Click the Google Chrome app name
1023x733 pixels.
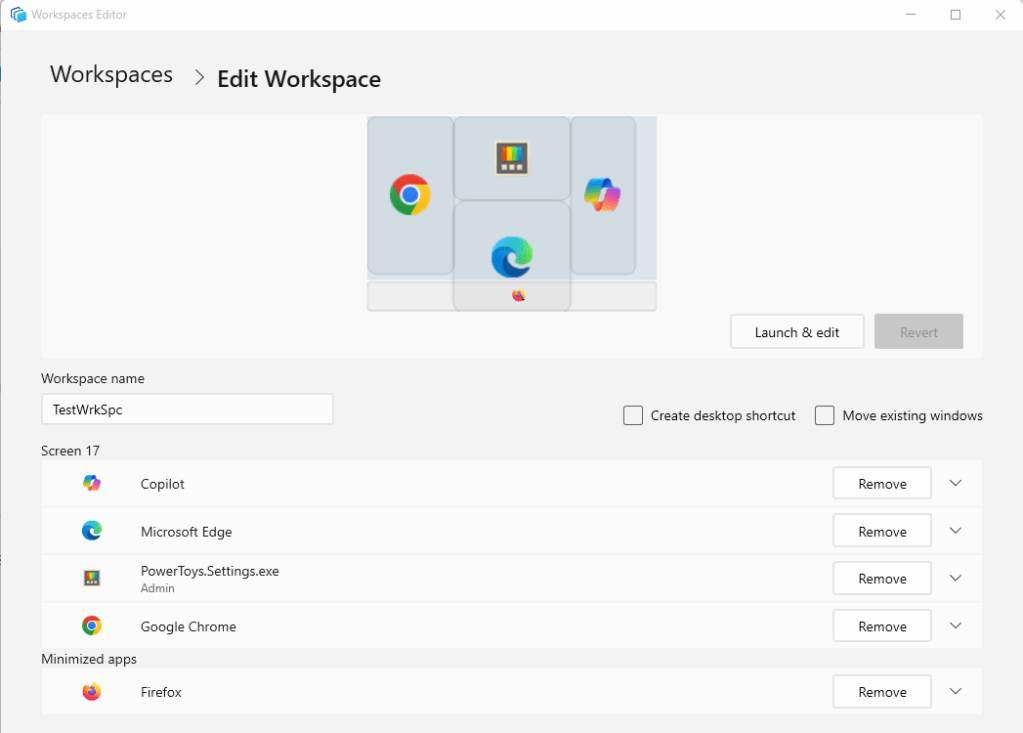(189, 626)
